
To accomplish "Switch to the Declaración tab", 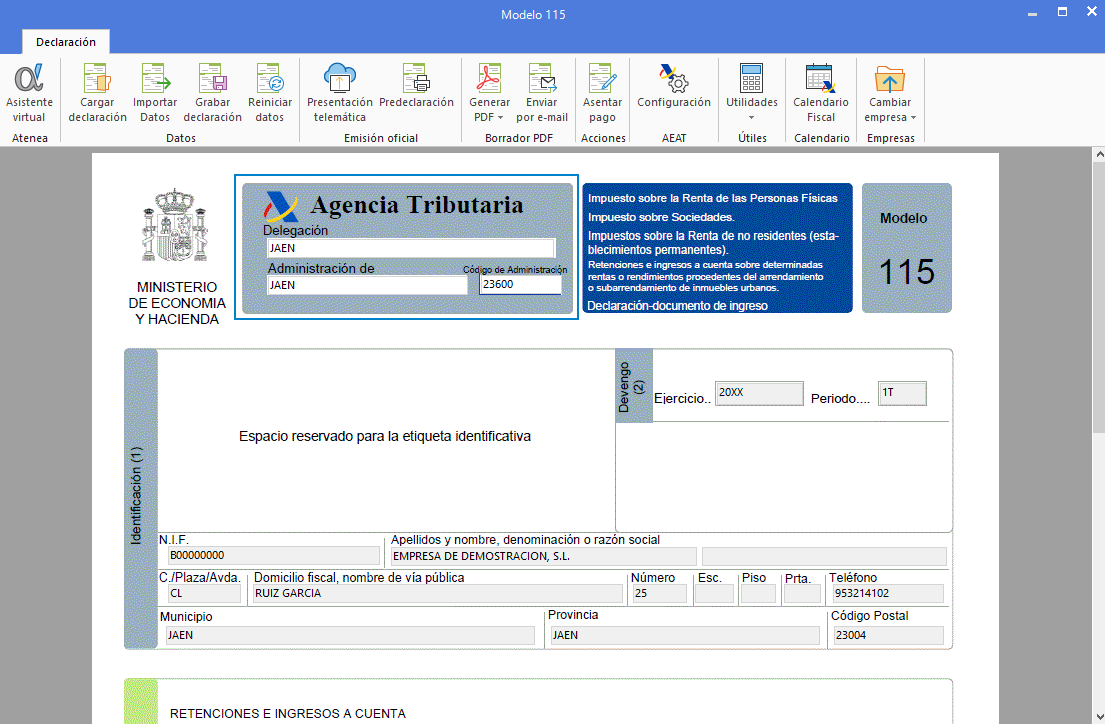I will tap(65, 42).
